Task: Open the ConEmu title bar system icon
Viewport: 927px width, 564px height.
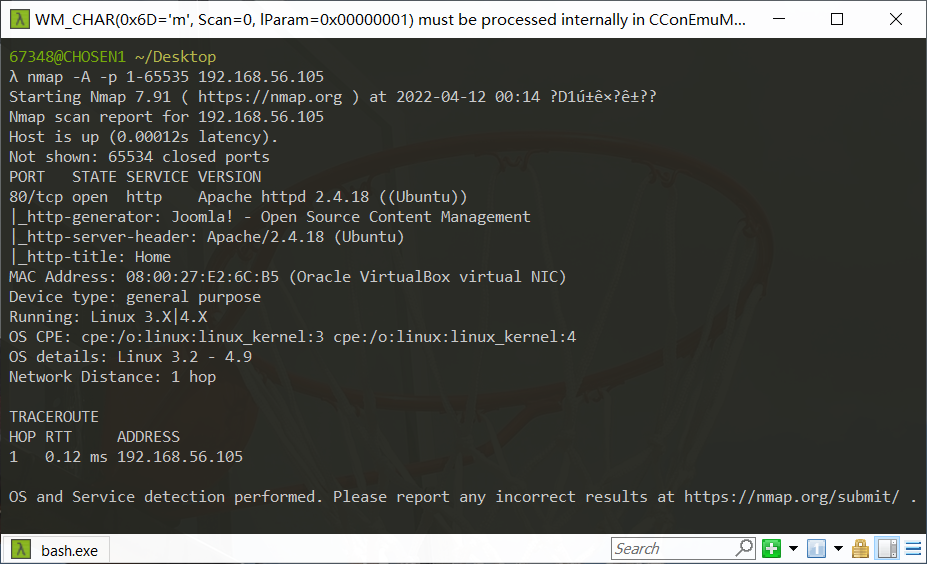Action: pos(20,19)
